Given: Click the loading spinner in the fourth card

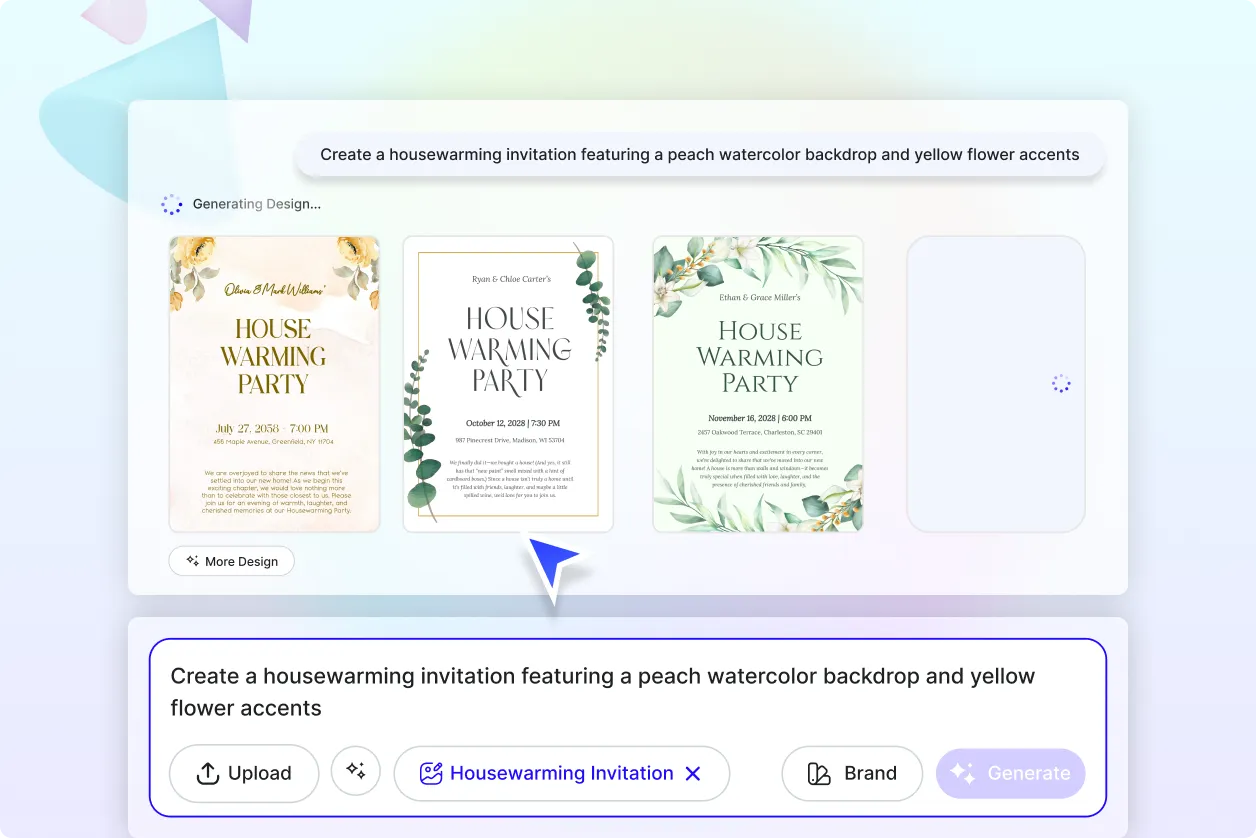Looking at the screenshot, I should click(x=1060, y=383).
